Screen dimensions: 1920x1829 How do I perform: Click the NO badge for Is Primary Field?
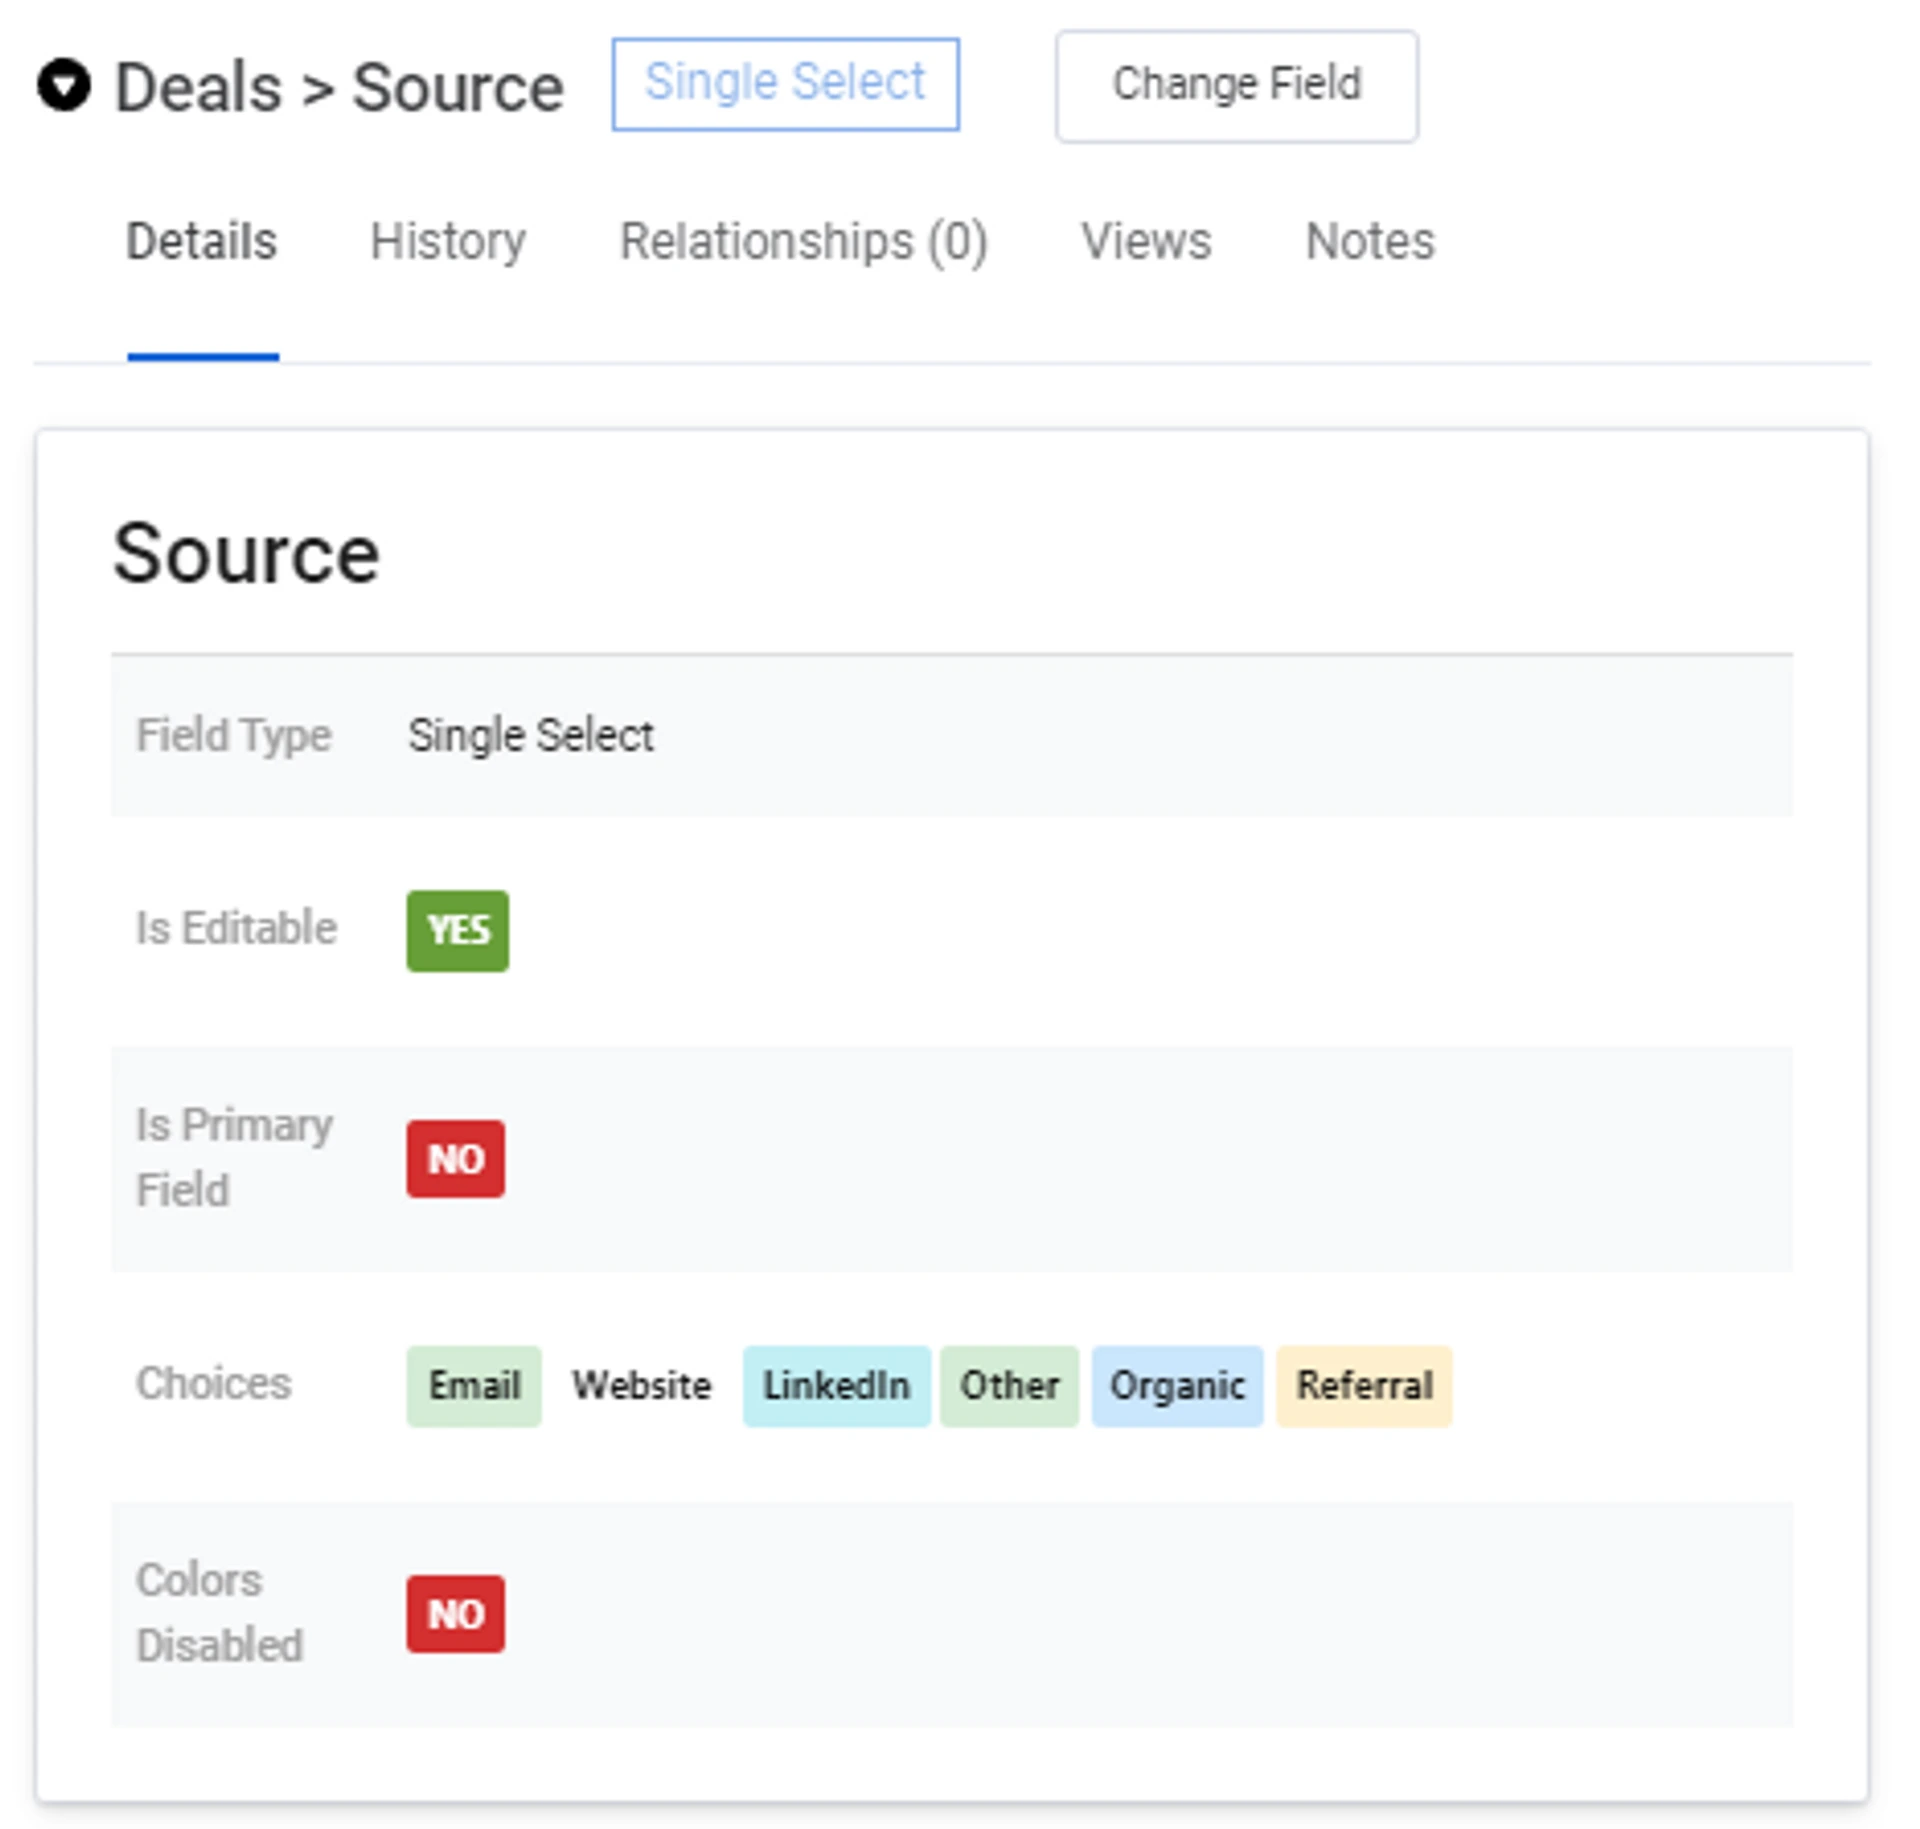(x=455, y=1158)
